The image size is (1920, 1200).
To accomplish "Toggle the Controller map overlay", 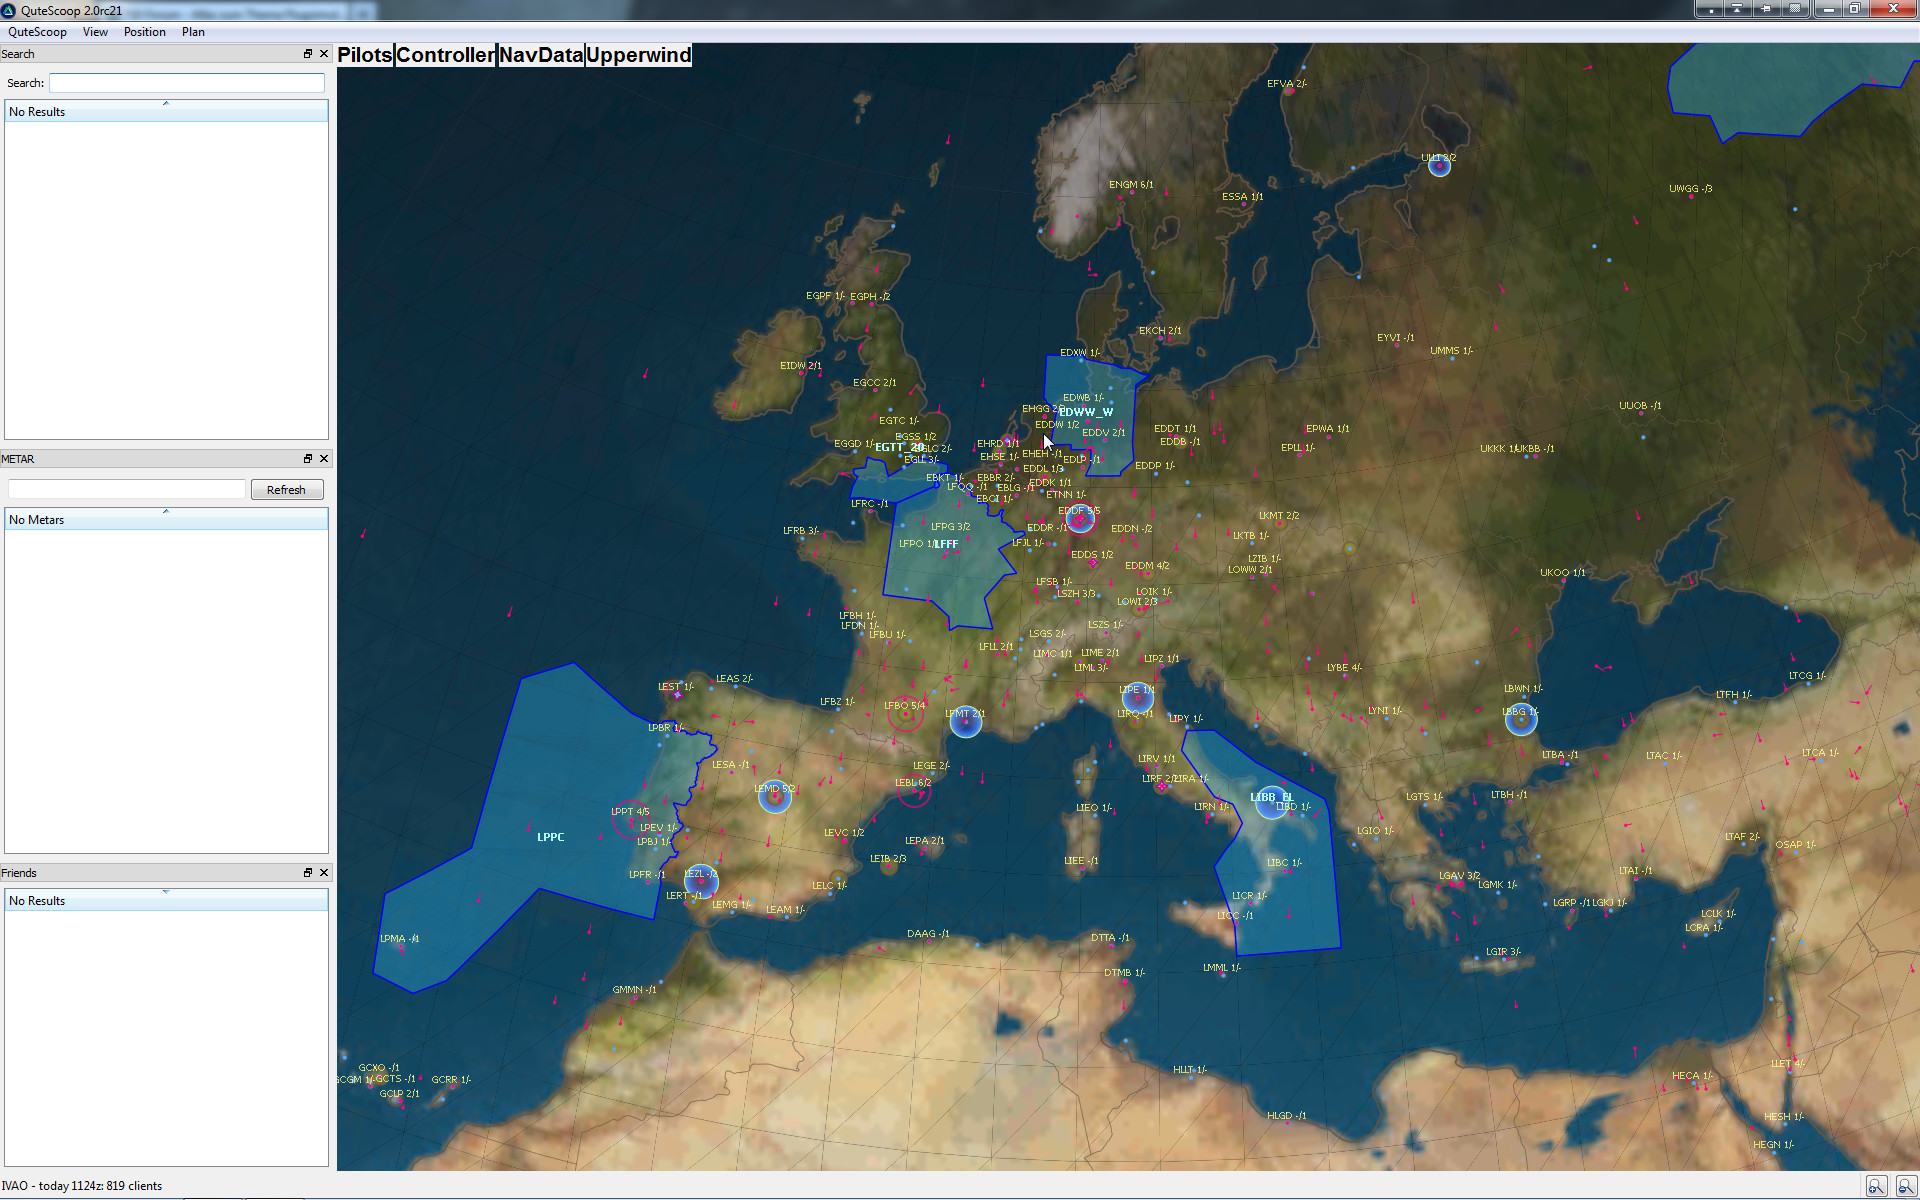I will click(445, 55).
